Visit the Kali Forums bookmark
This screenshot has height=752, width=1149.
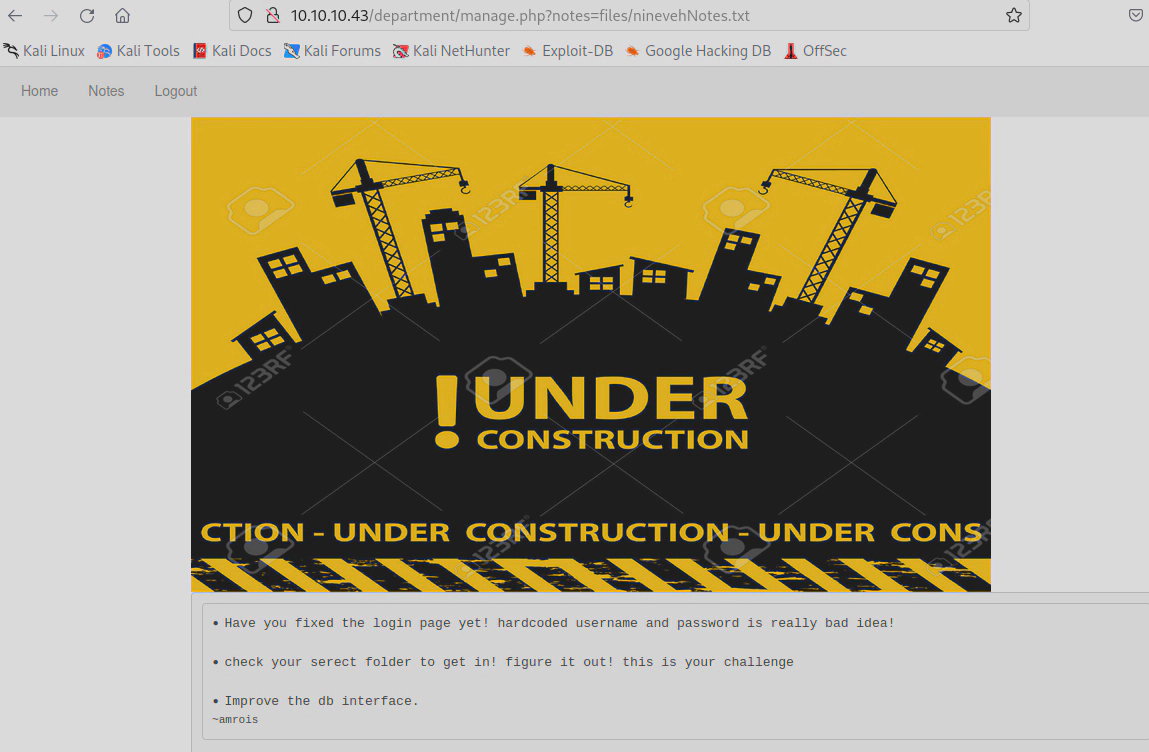[332, 51]
